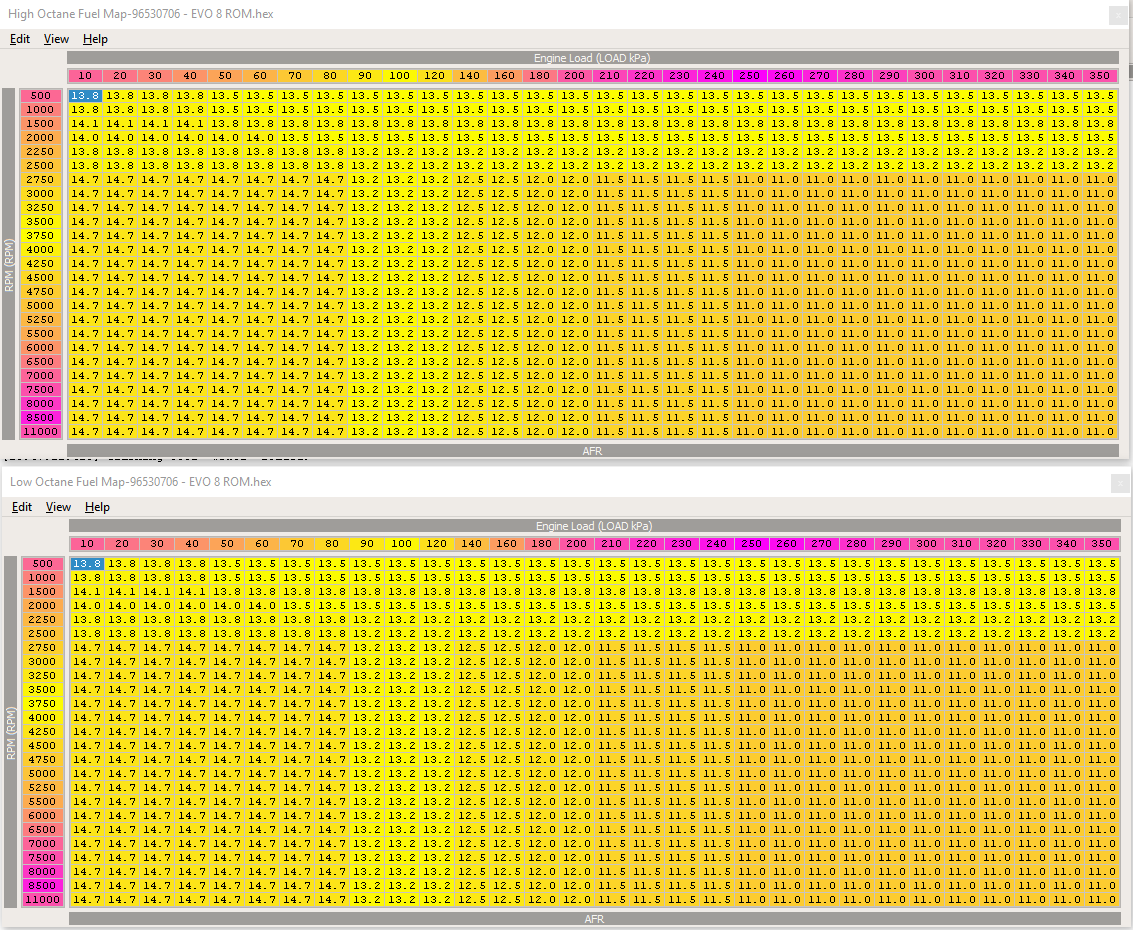The image size is (1133, 930).
Task: Click 100 load column header in High Octane map
Action: coord(399,76)
